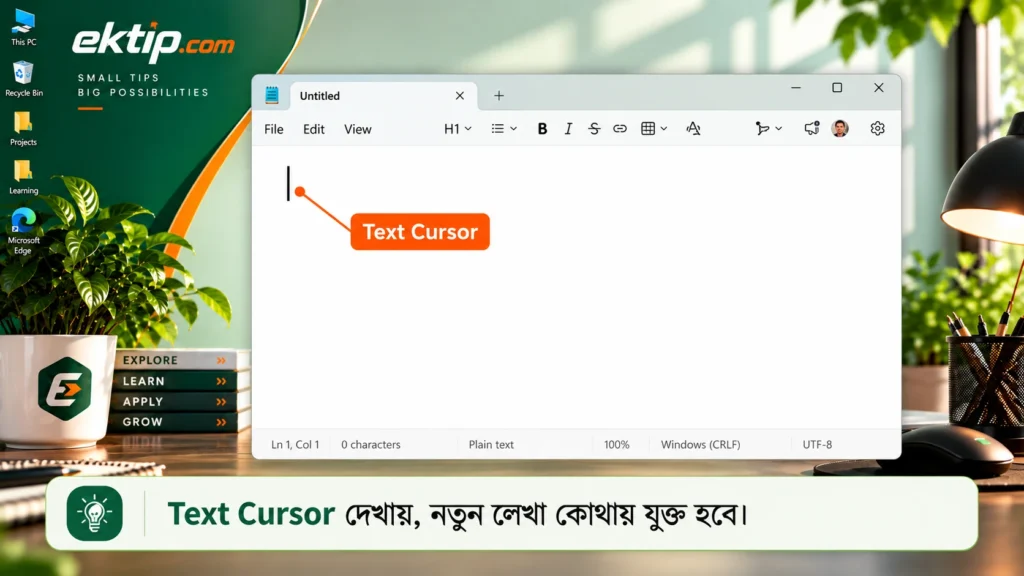The width and height of the screenshot is (1024, 576).
Task: Clear formatting with the A icon
Action: pos(693,129)
